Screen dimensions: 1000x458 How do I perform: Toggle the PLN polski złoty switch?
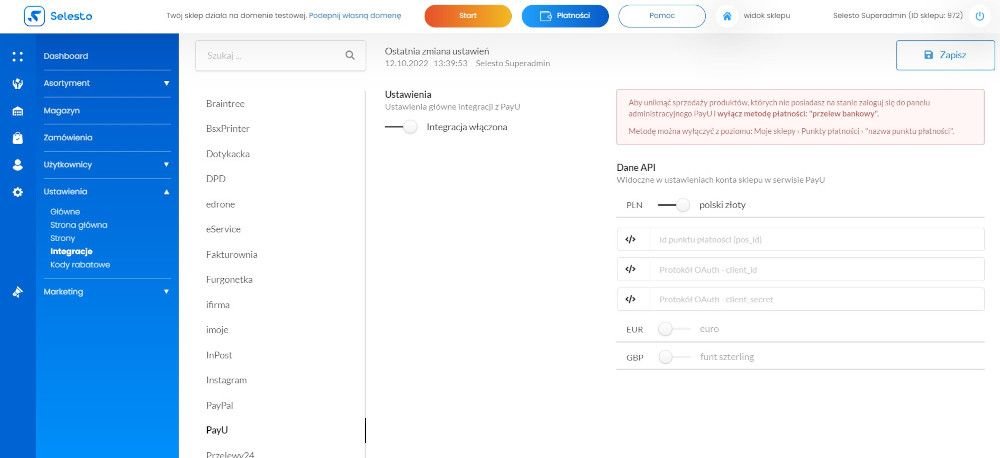click(x=673, y=205)
